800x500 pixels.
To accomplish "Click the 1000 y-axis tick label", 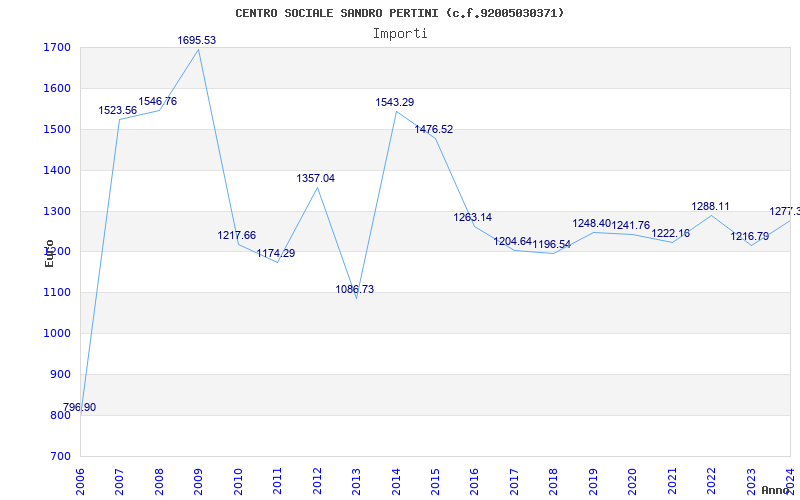I will point(57,334).
